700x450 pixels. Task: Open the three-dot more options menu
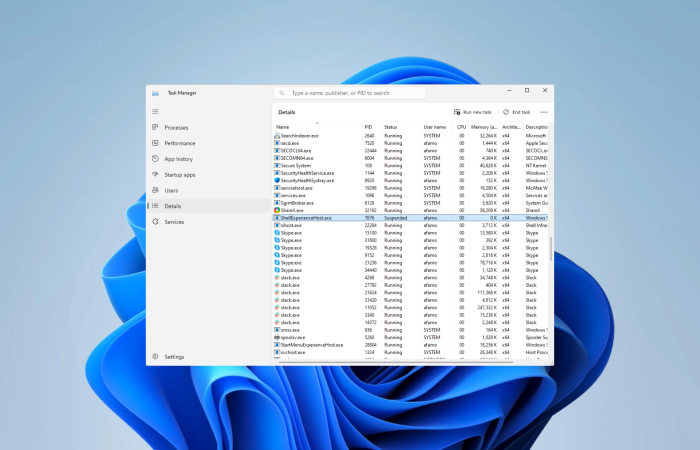544,112
